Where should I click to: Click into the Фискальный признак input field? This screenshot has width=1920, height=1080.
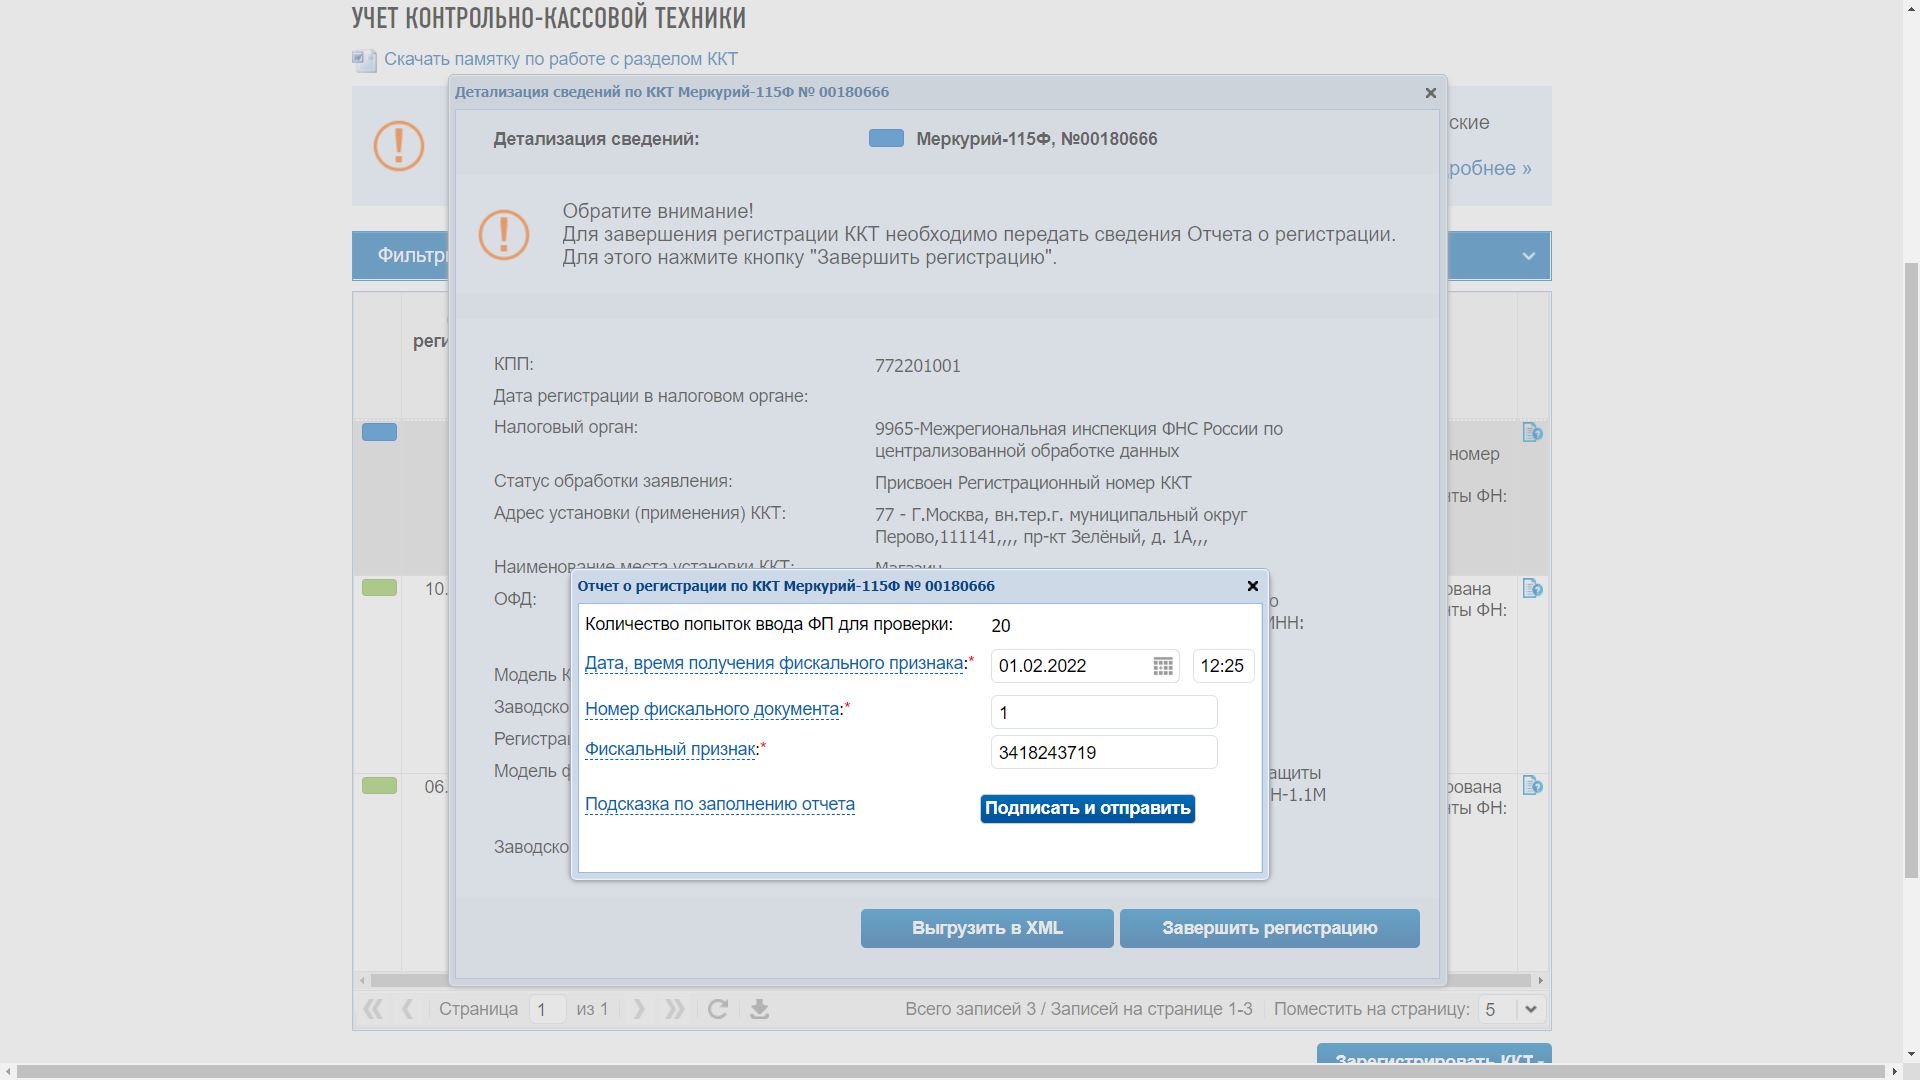coord(1103,753)
